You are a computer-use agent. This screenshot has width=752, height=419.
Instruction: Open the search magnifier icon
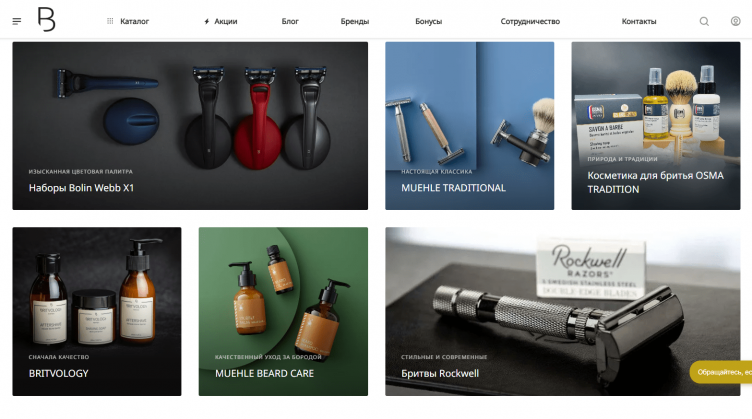pyautogui.click(x=704, y=21)
